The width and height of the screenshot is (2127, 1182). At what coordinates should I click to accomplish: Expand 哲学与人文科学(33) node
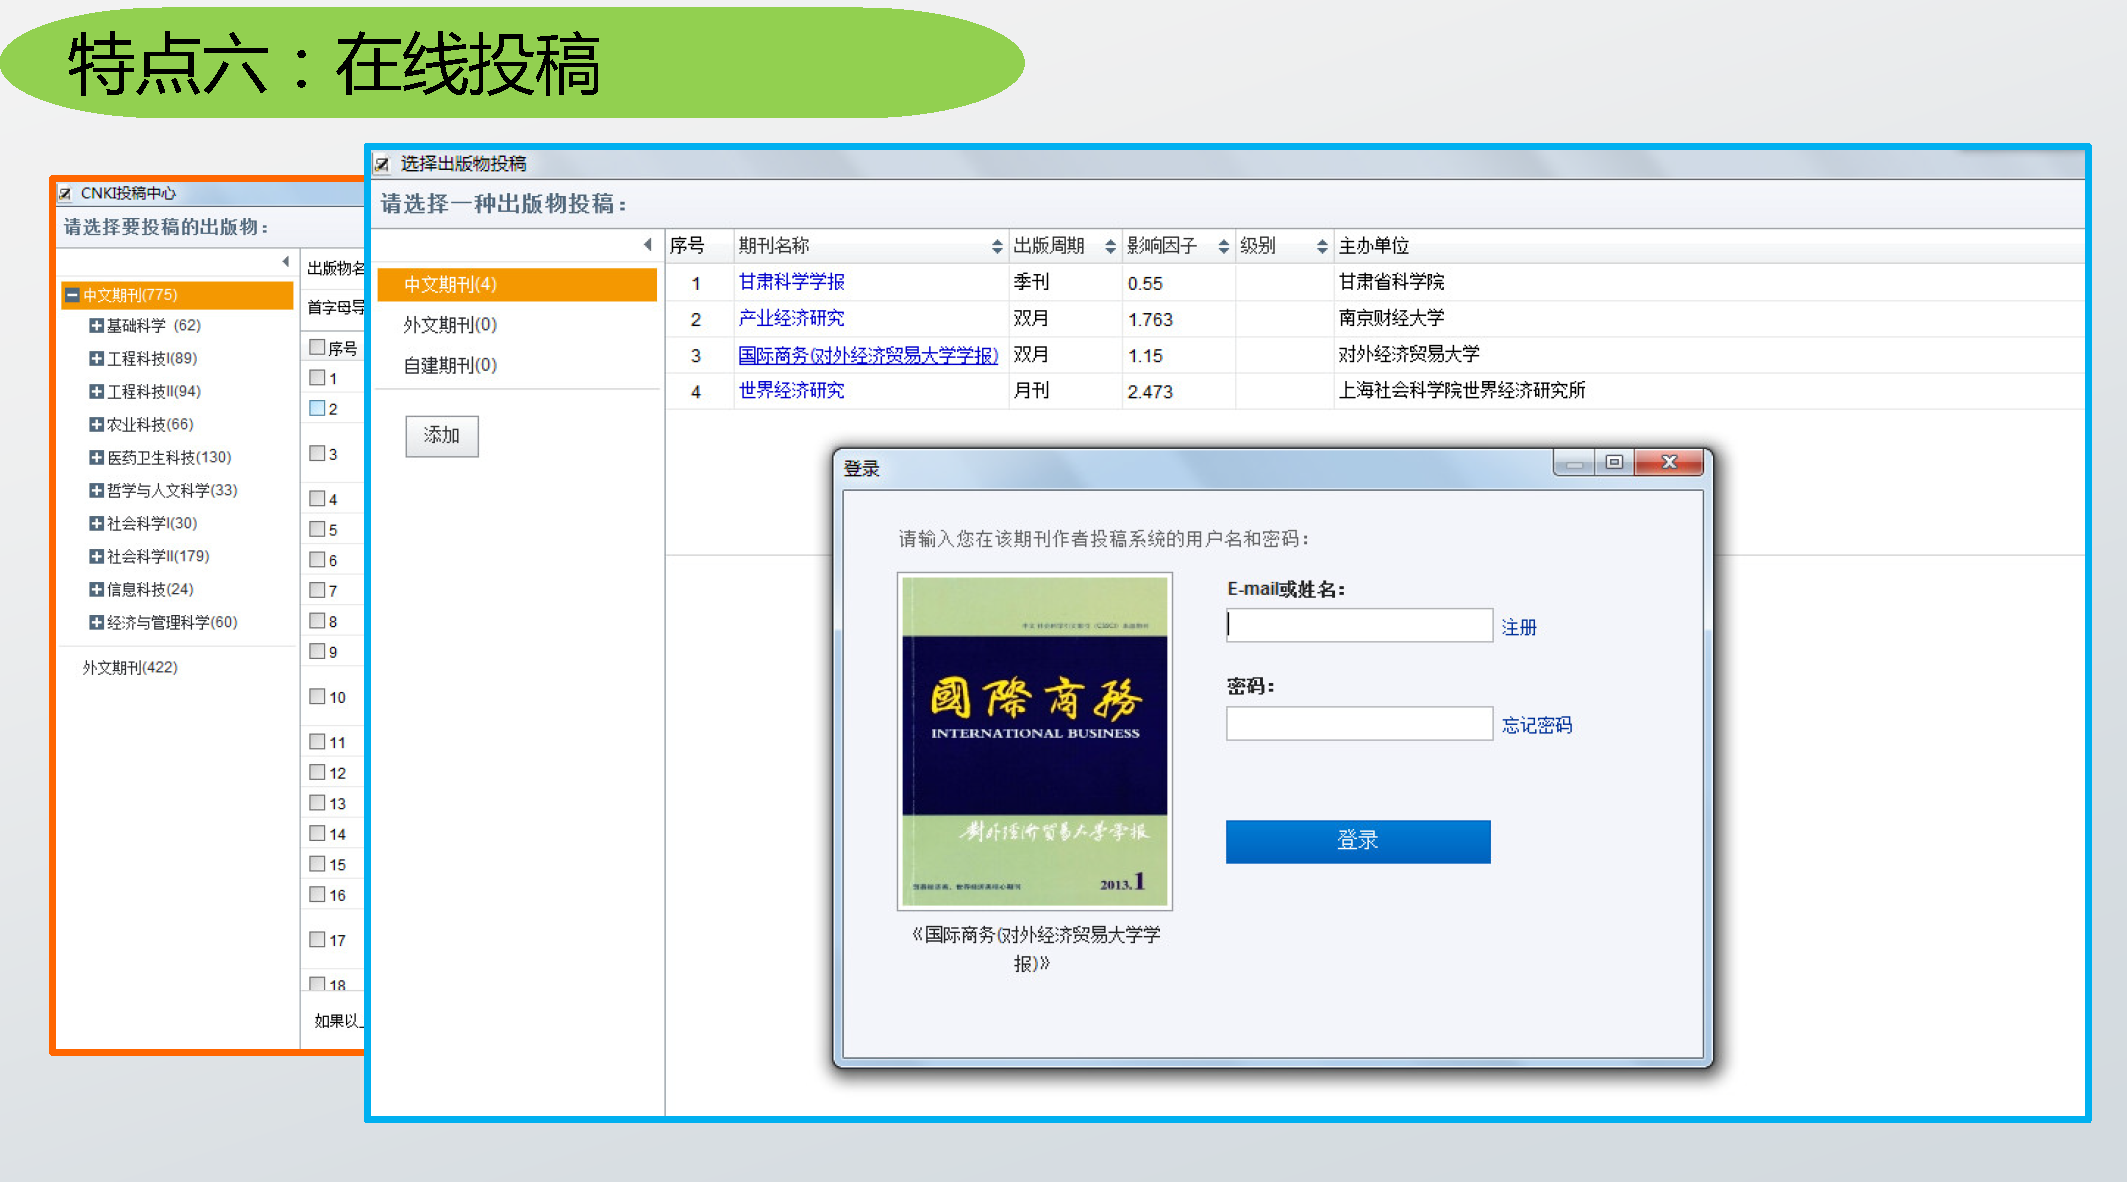pyautogui.click(x=96, y=490)
